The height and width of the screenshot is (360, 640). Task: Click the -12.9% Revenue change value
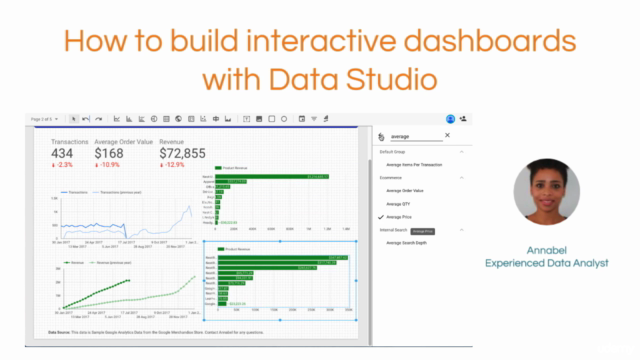coord(172,165)
